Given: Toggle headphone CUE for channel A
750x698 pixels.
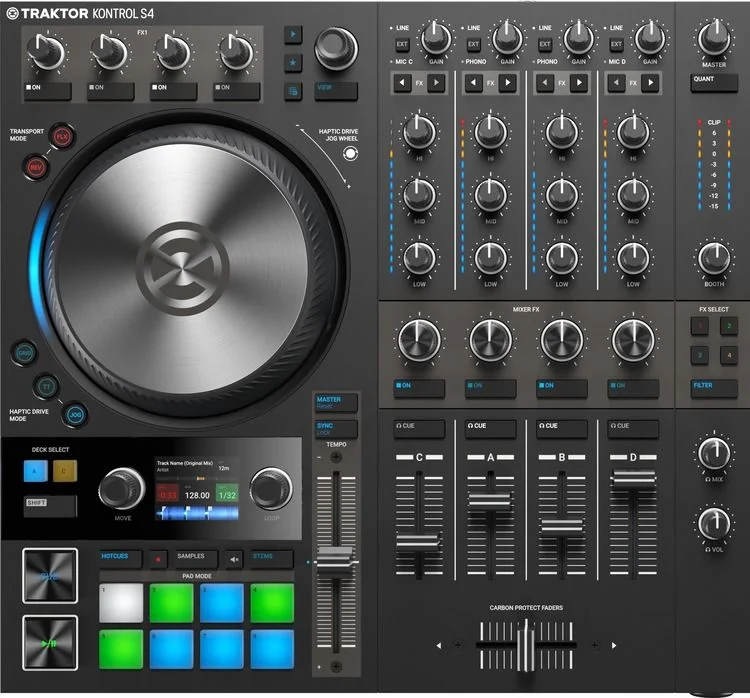Looking at the screenshot, I should click(490, 429).
